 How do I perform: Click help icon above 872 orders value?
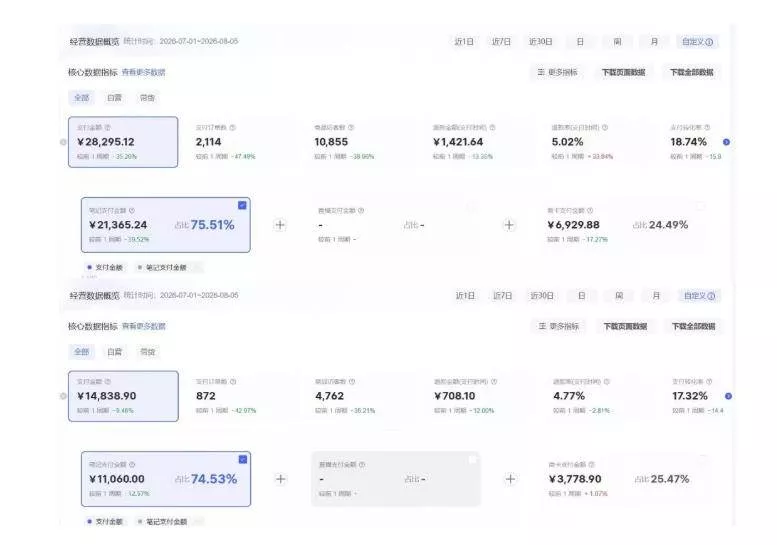233,382
